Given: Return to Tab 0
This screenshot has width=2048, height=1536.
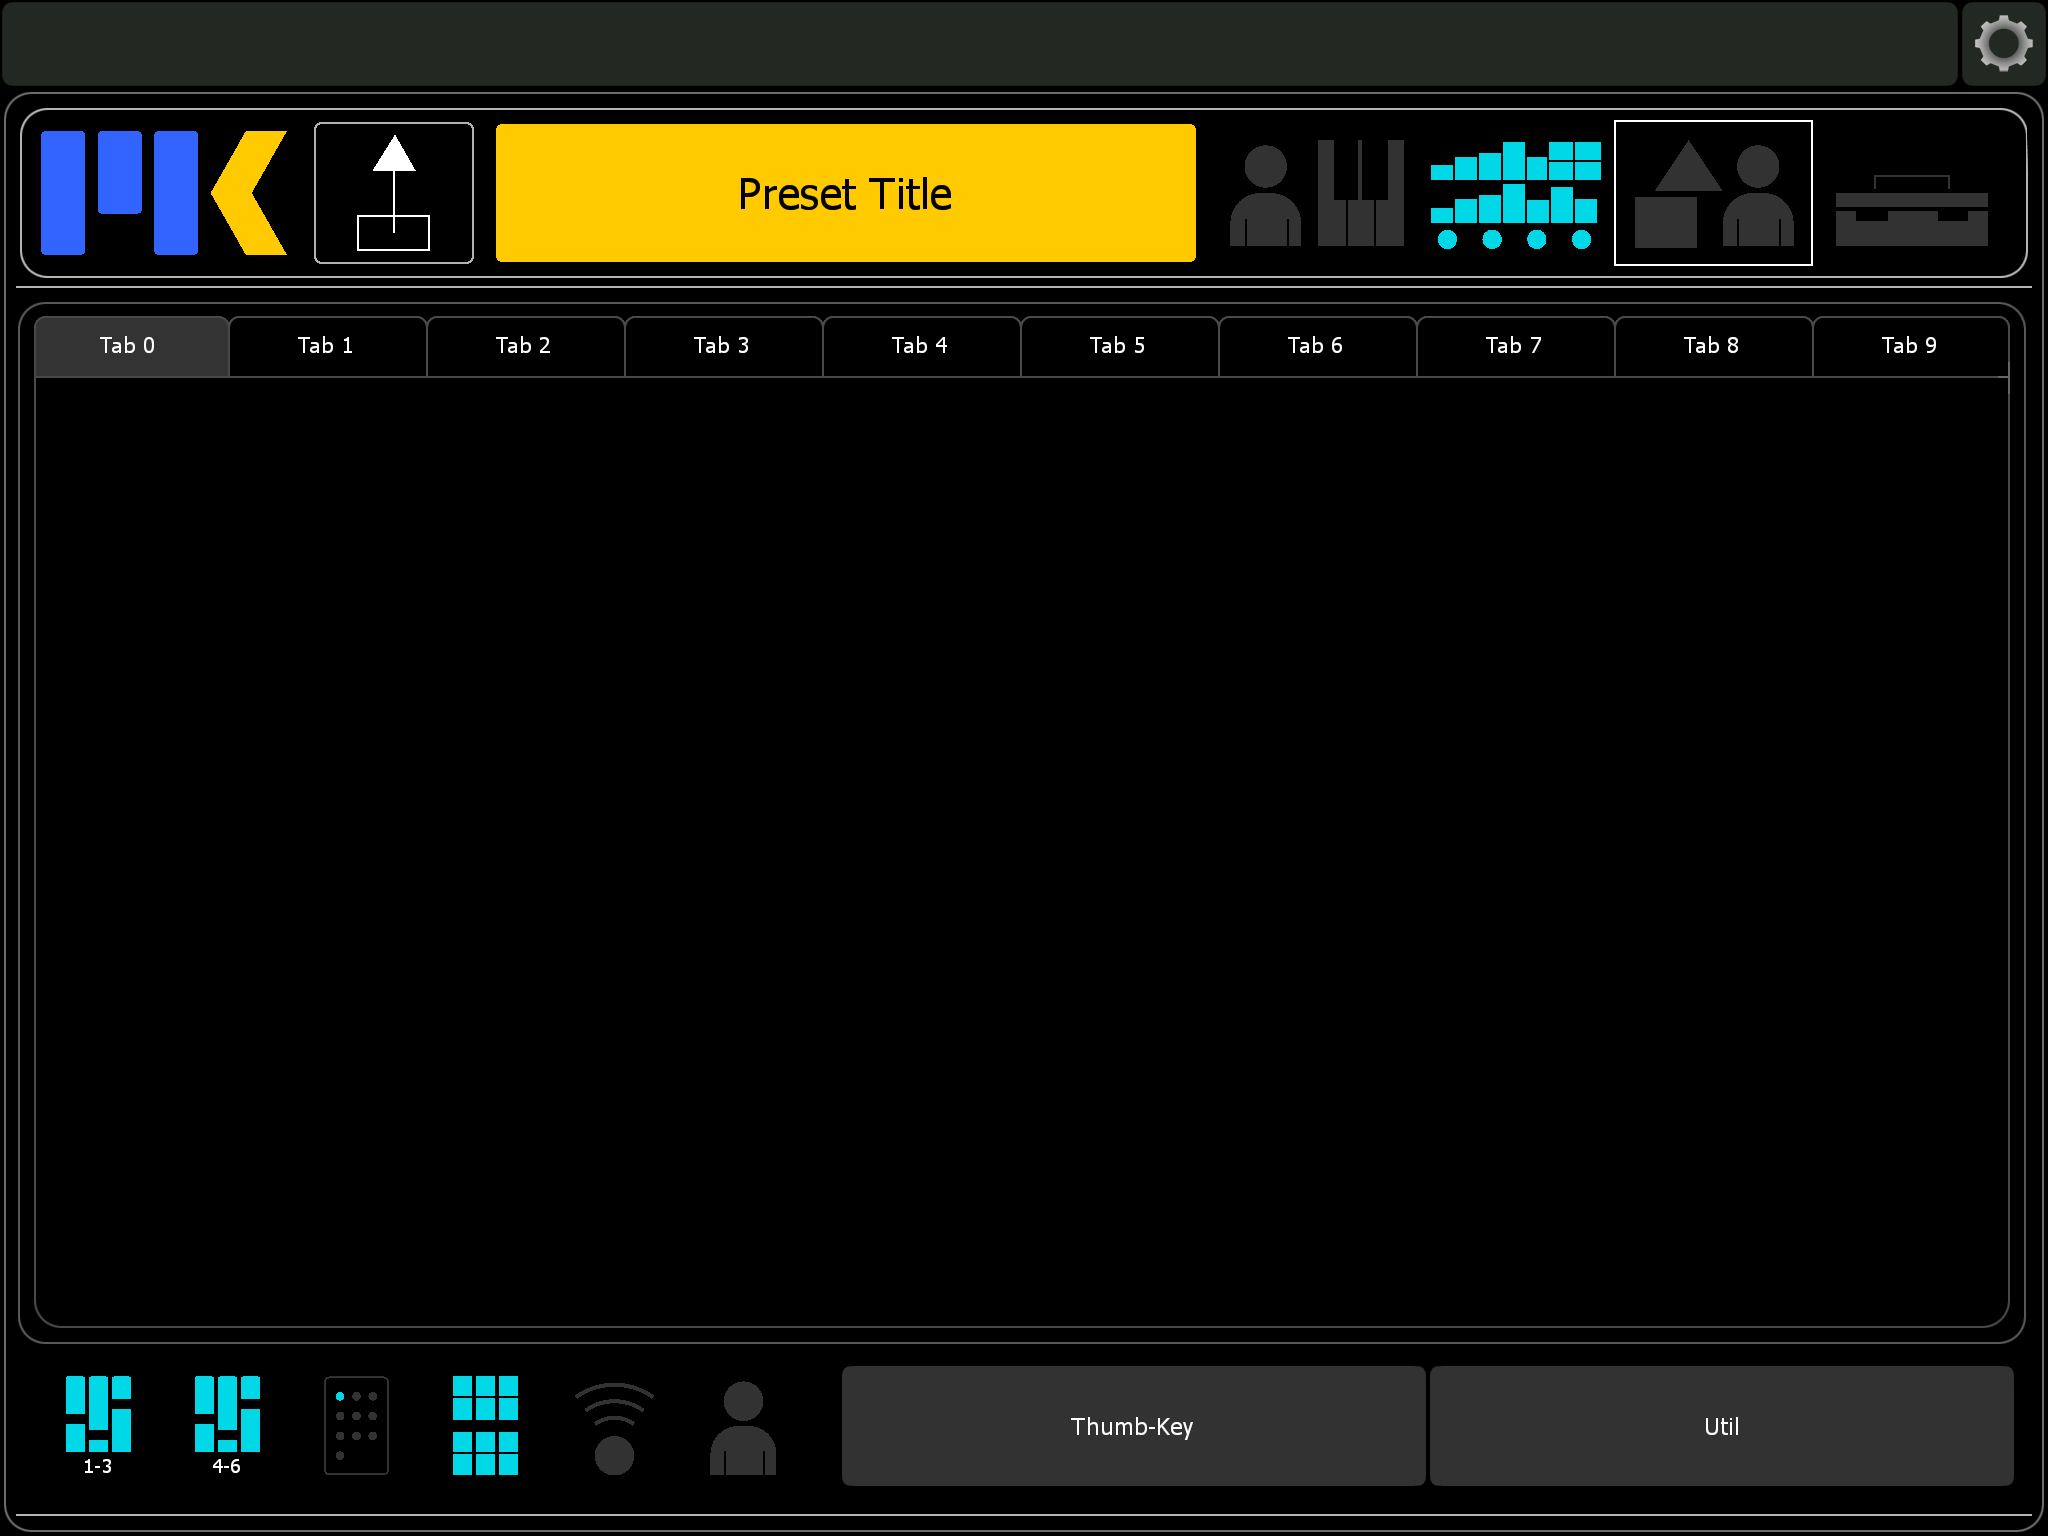Looking at the screenshot, I should tap(128, 345).
